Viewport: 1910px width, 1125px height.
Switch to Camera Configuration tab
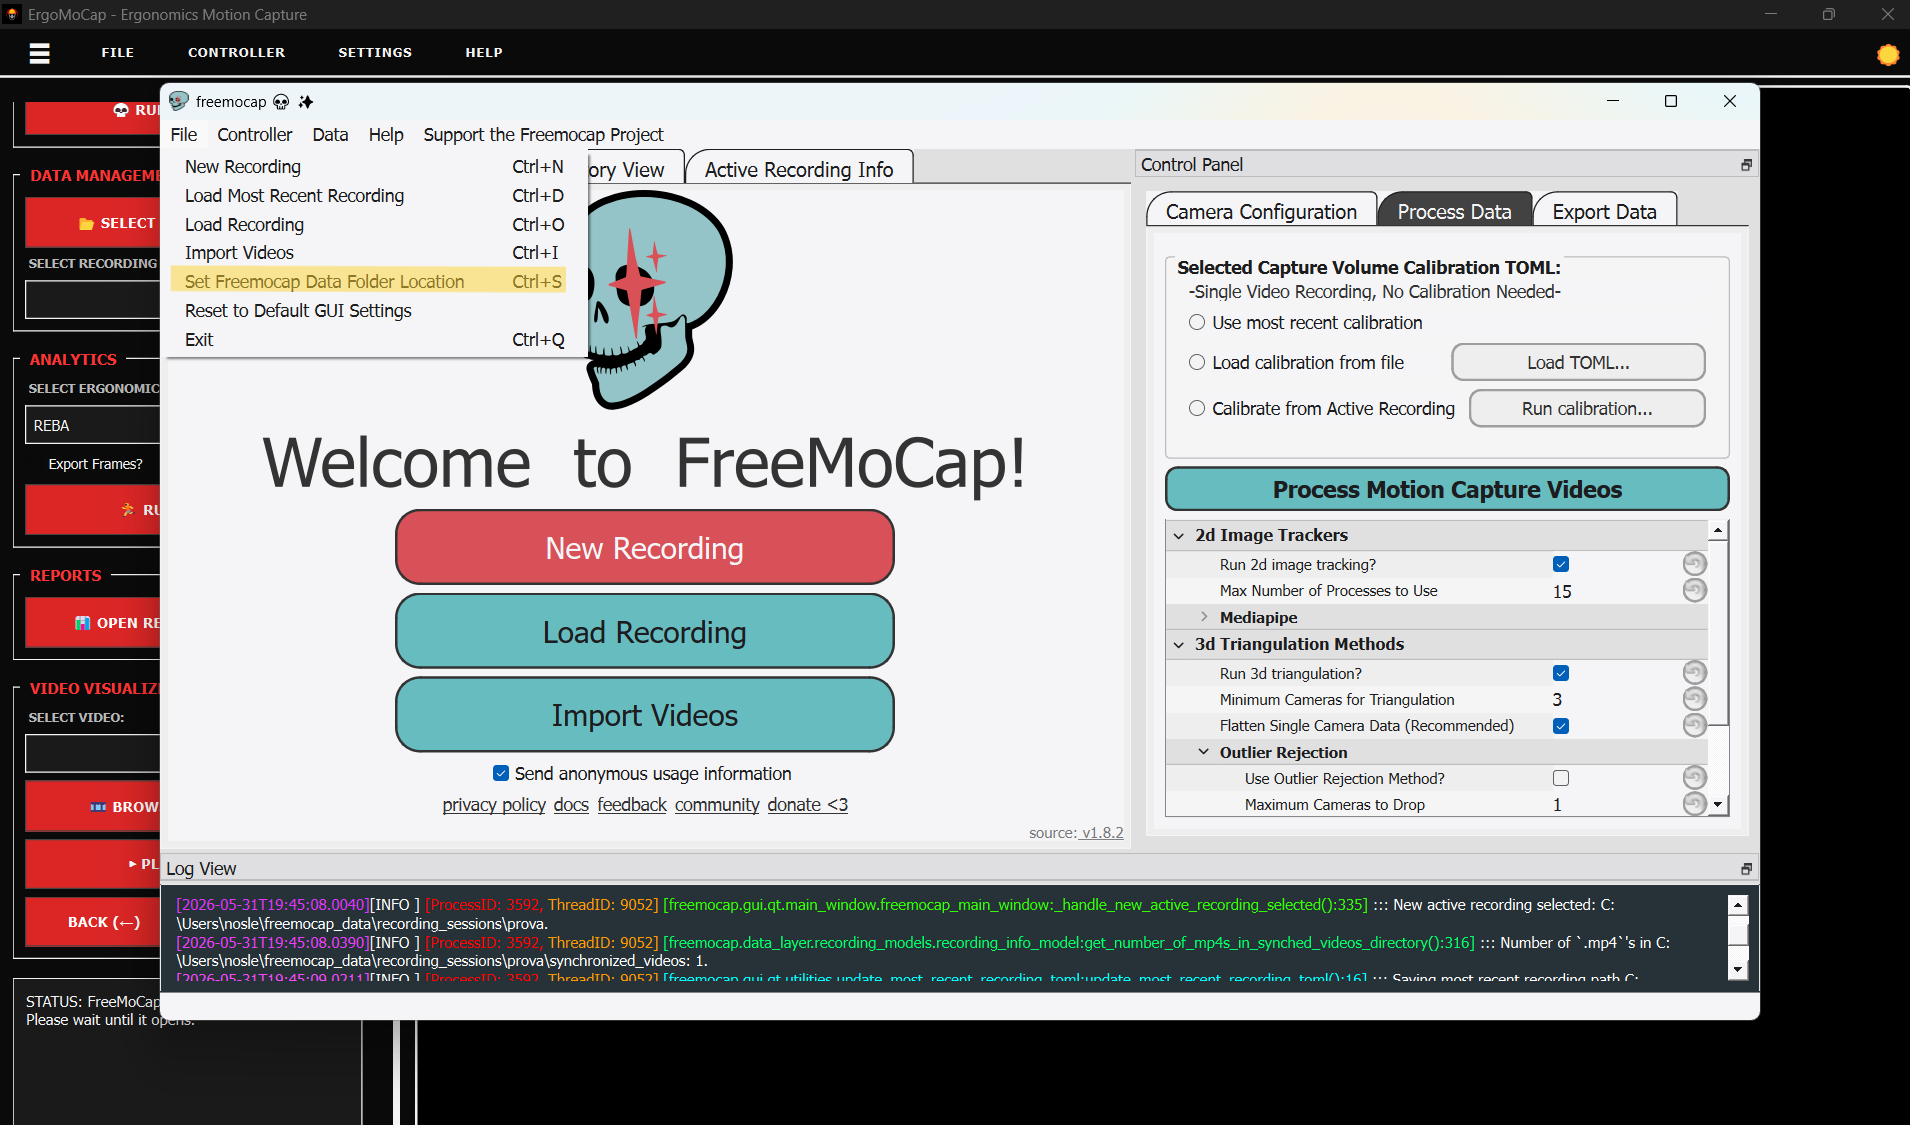1261,211
